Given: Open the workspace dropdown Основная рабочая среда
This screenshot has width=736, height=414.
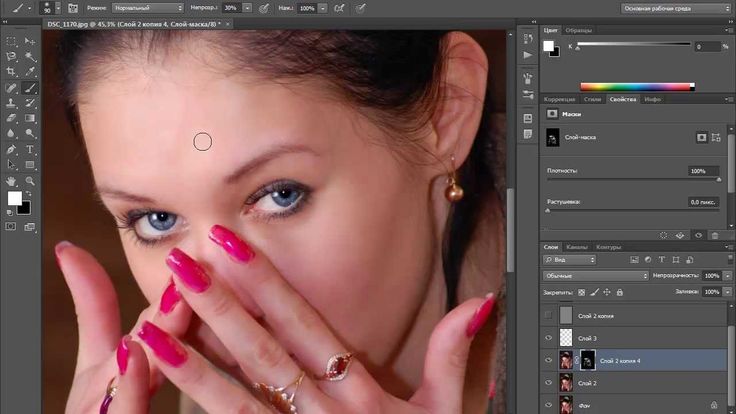Looking at the screenshot, I should 675,8.
